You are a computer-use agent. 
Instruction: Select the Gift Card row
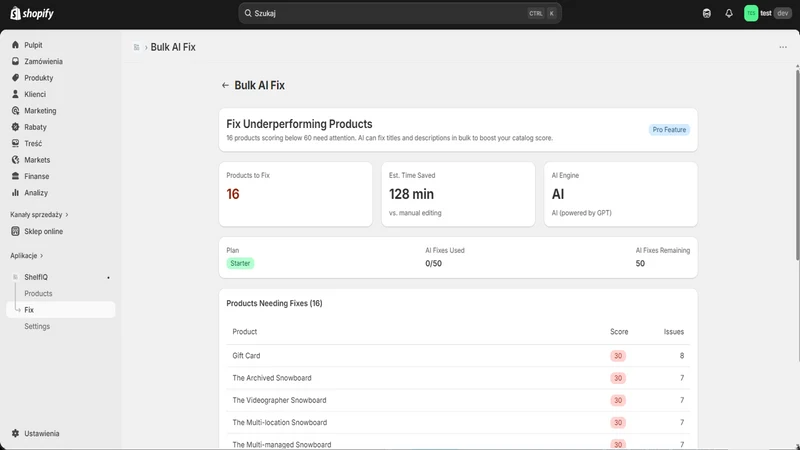(x=458, y=356)
